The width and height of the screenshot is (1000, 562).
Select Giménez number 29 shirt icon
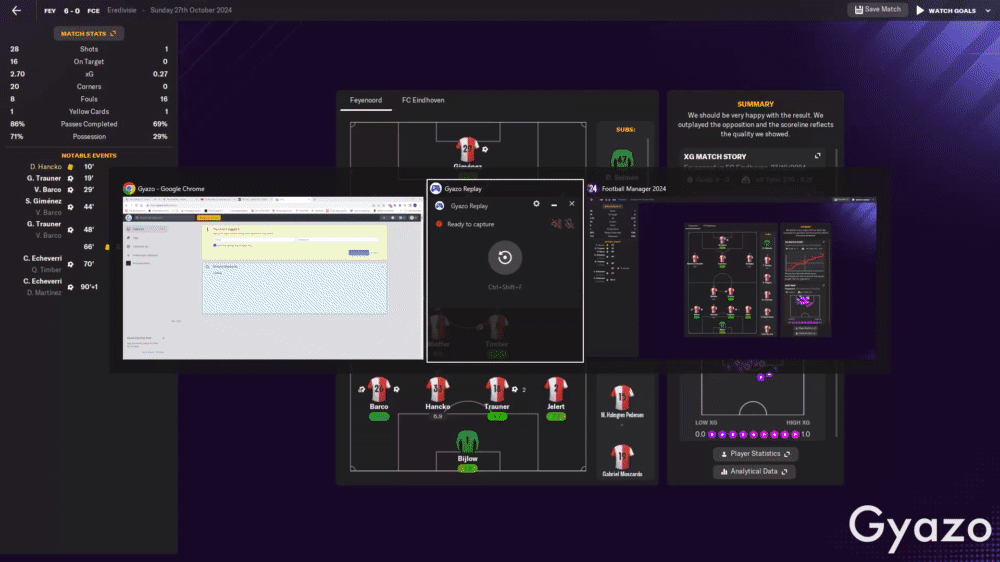(467, 149)
